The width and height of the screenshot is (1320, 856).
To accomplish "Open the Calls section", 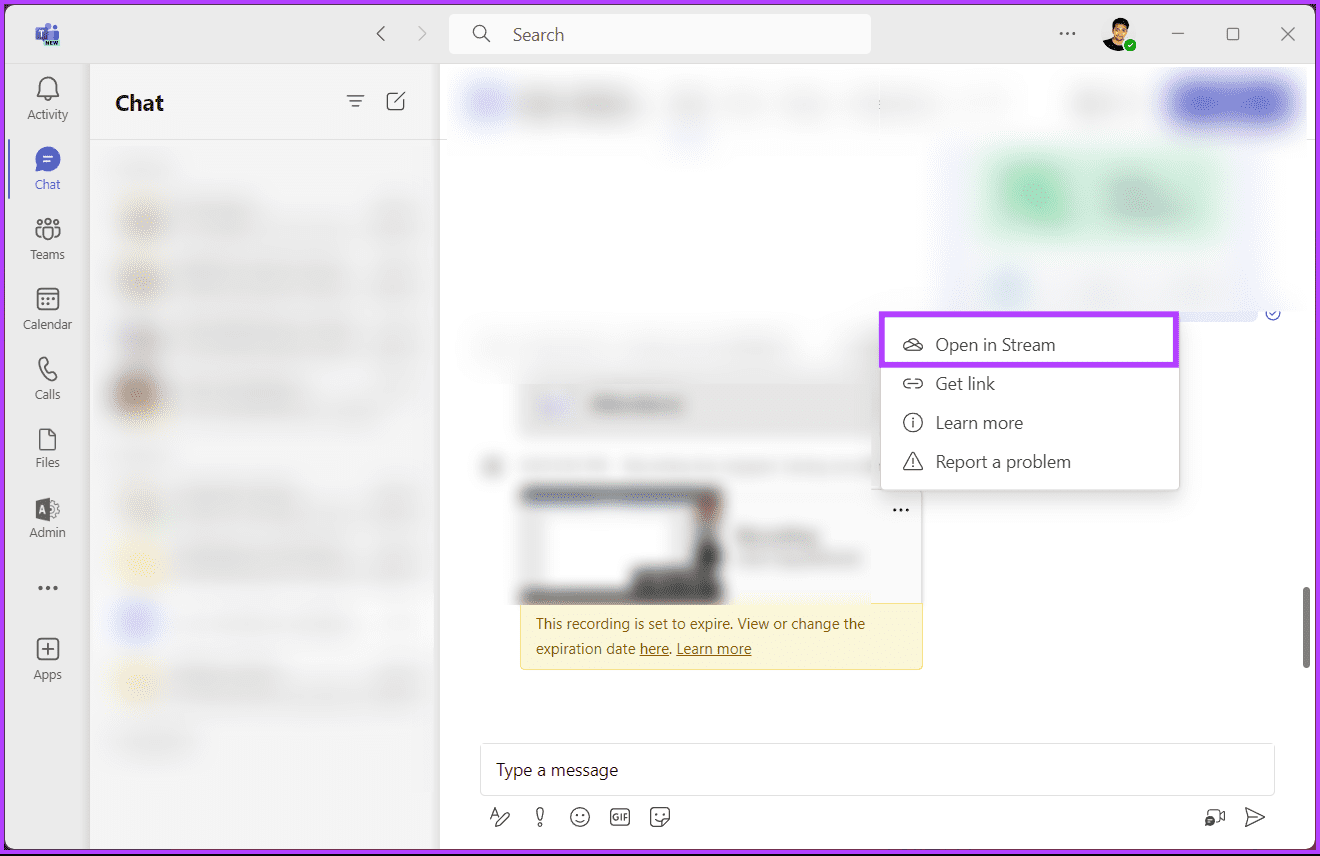I will [x=47, y=379].
